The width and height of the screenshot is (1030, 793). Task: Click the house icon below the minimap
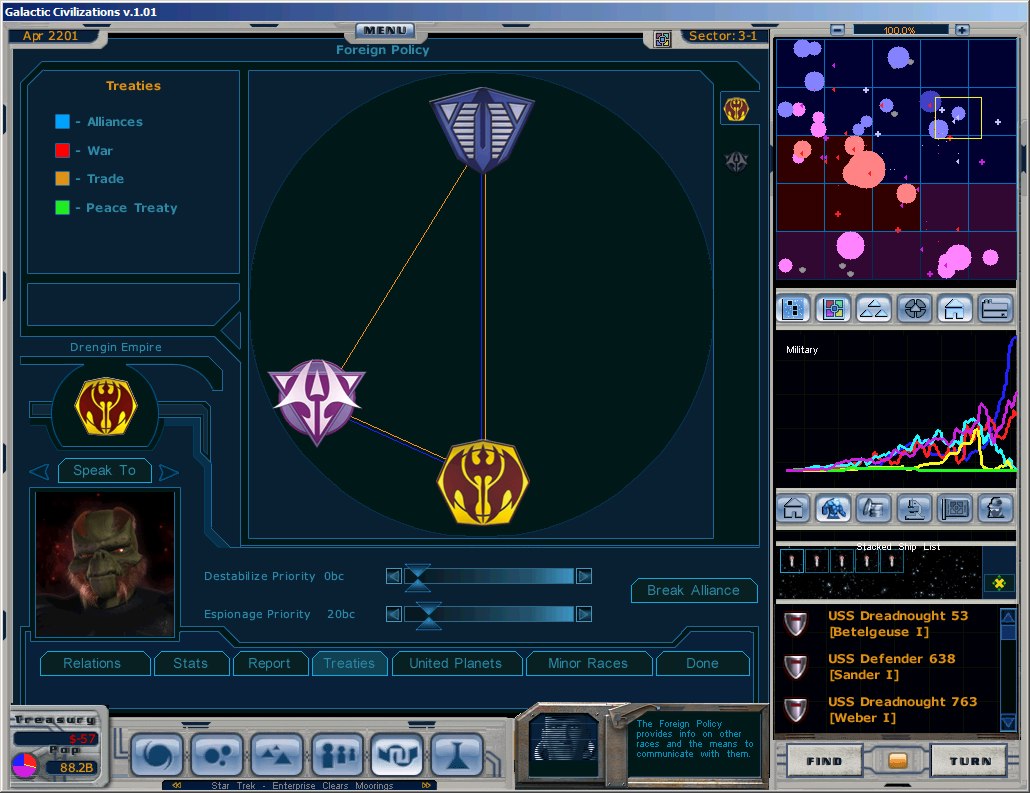click(x=954, y=308)
